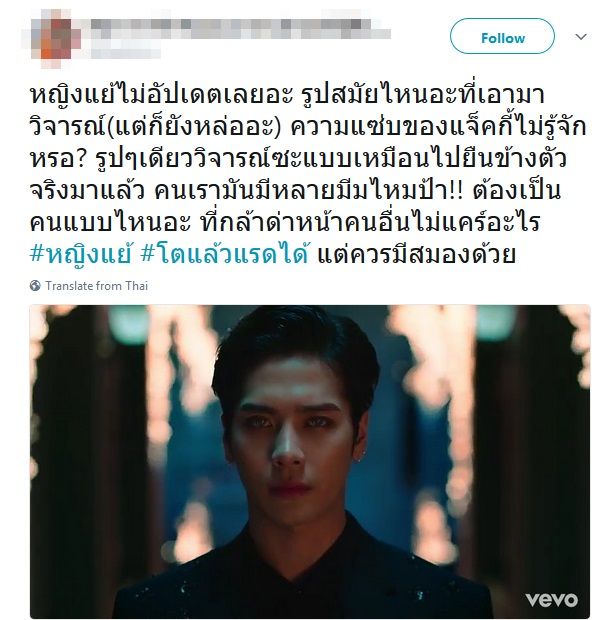Click tweet line beginning วิจารณ์(แต่ก็ยังหล่ออะ)
The image size is (615, 620).
pos(308,127)
